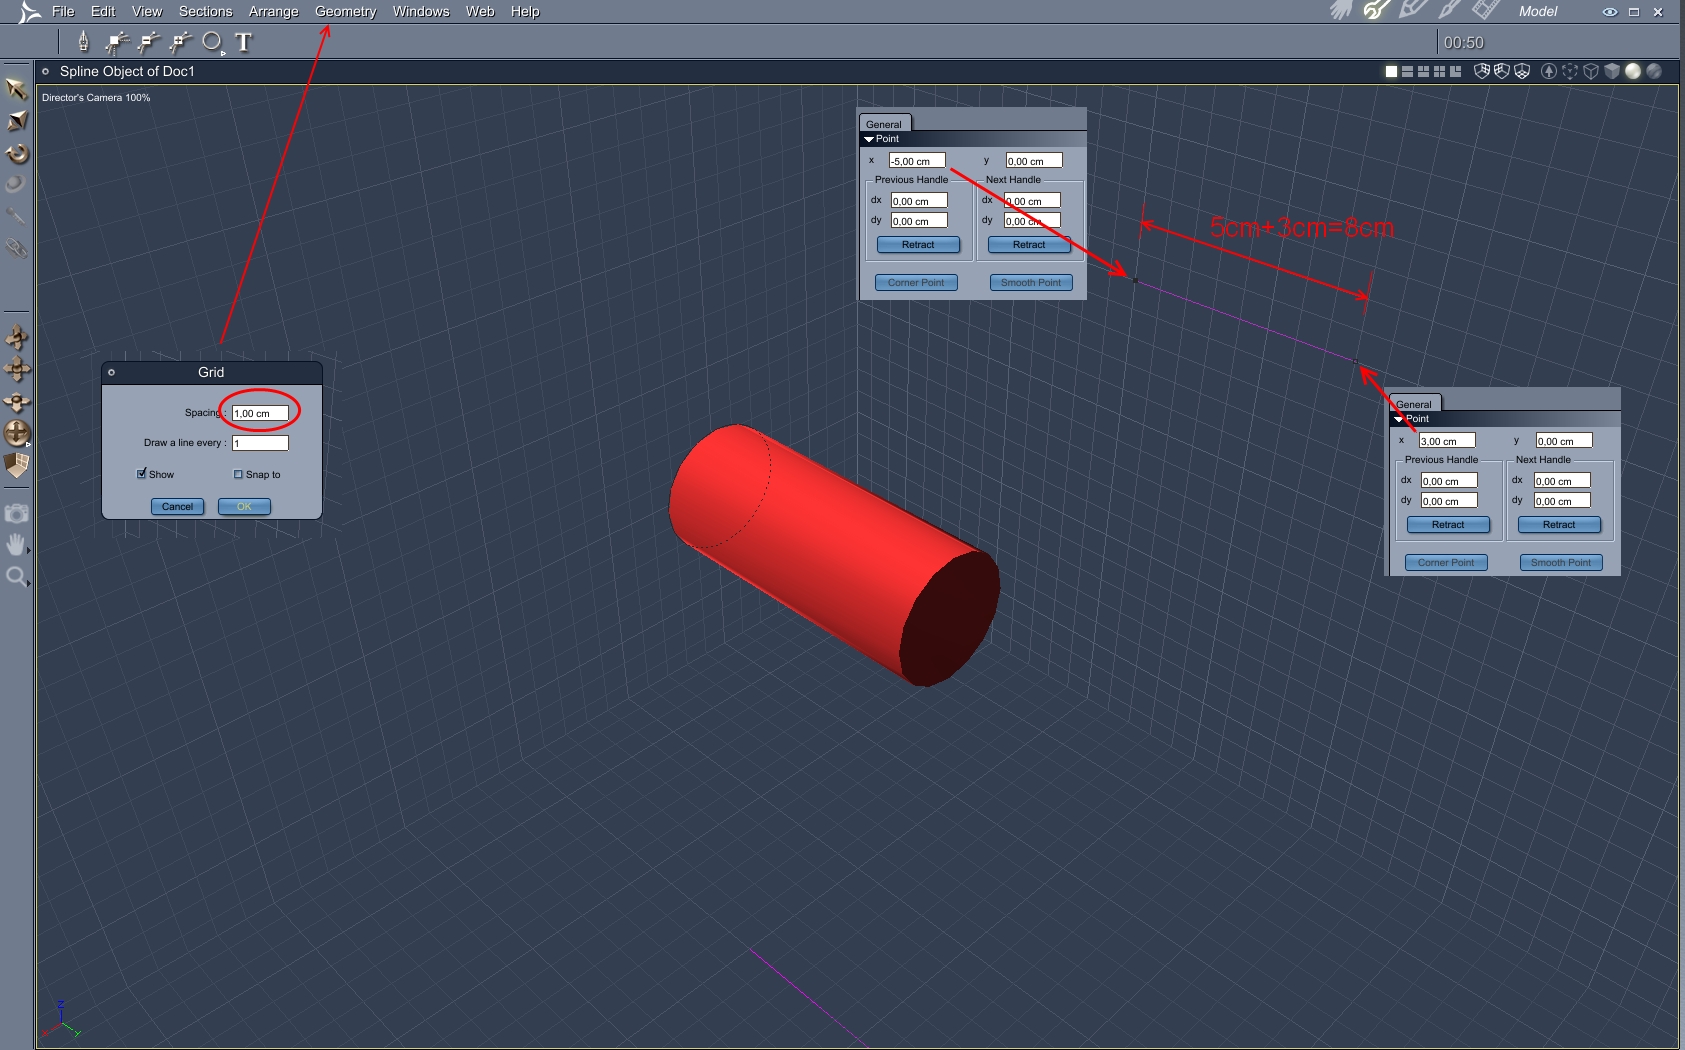Open the Help menu

525,11
